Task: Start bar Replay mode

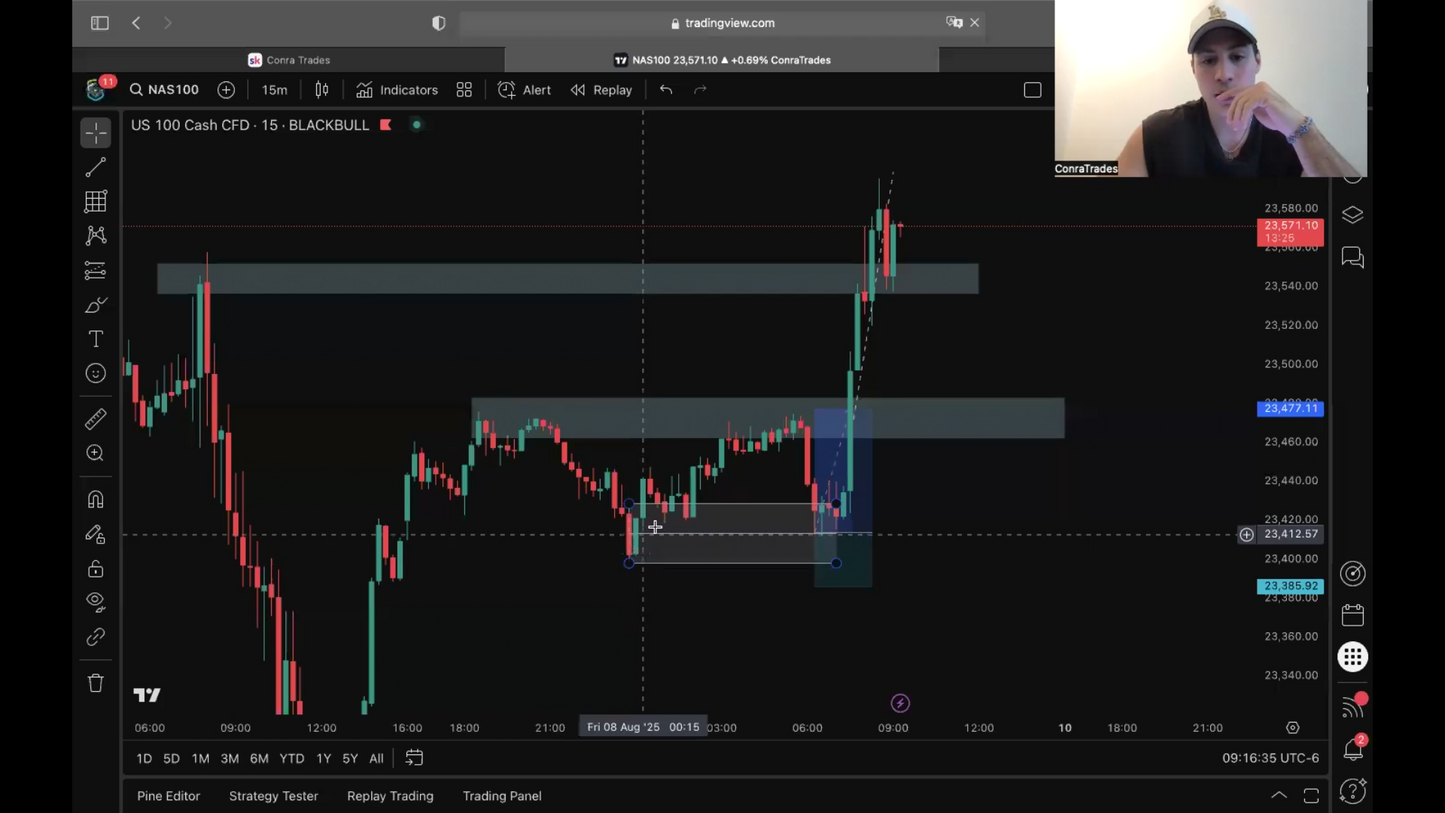Action: [602, 90]
